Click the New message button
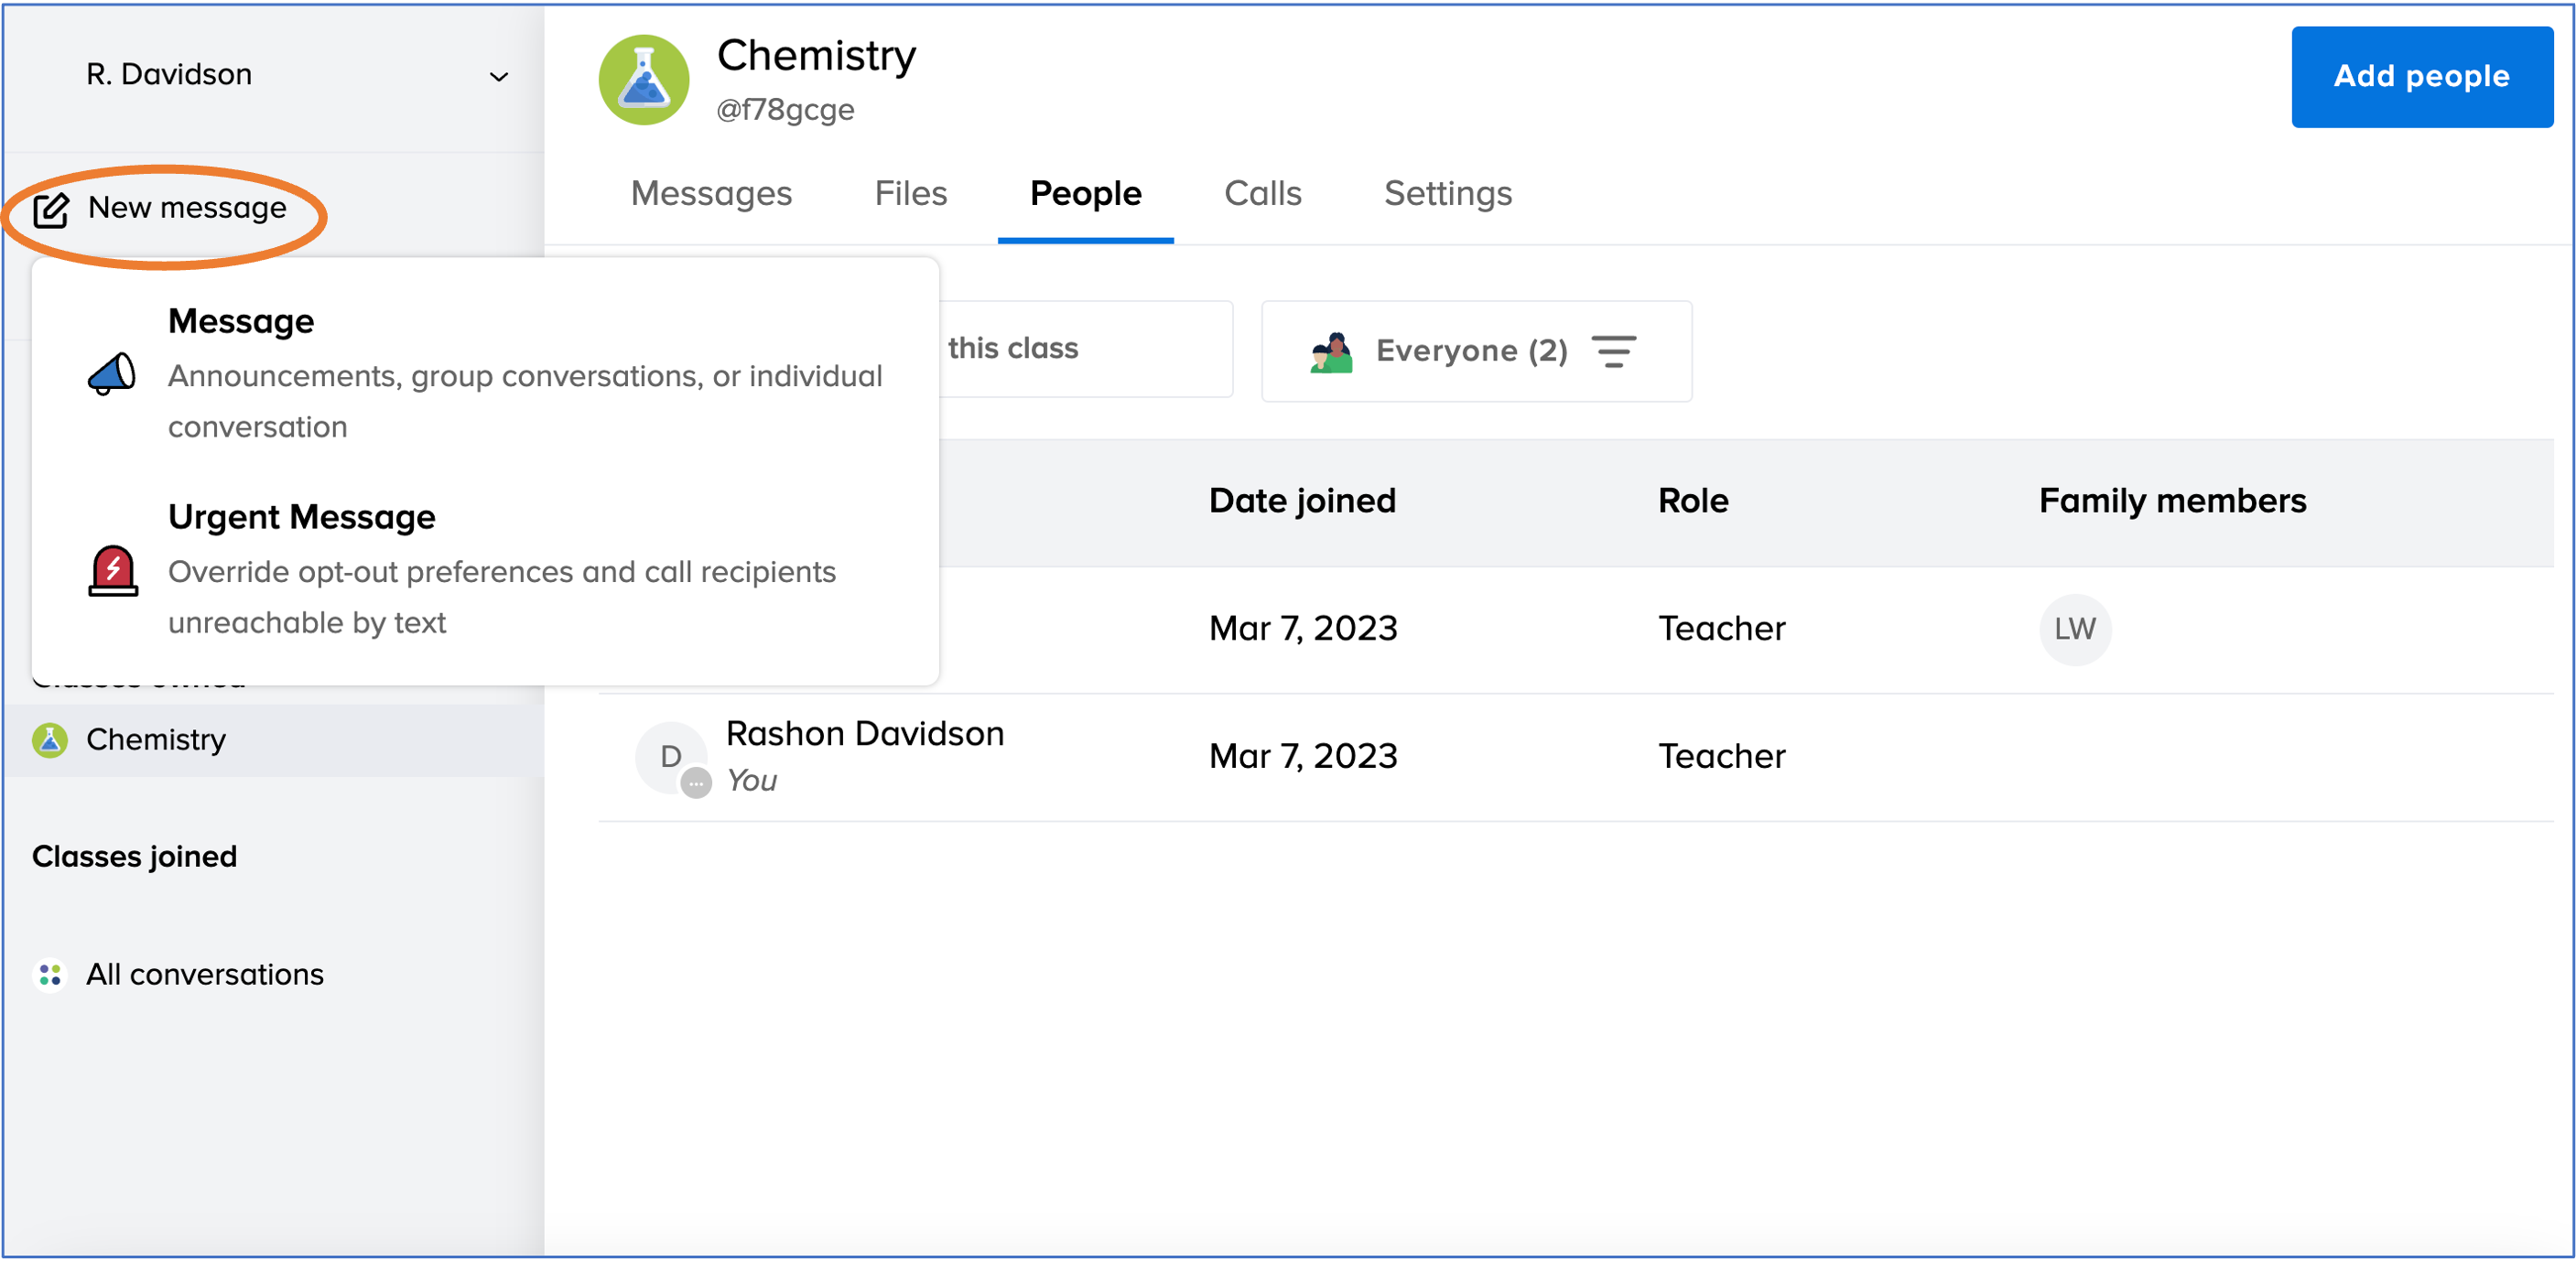2576x1262 pixels. coord(162,209)
